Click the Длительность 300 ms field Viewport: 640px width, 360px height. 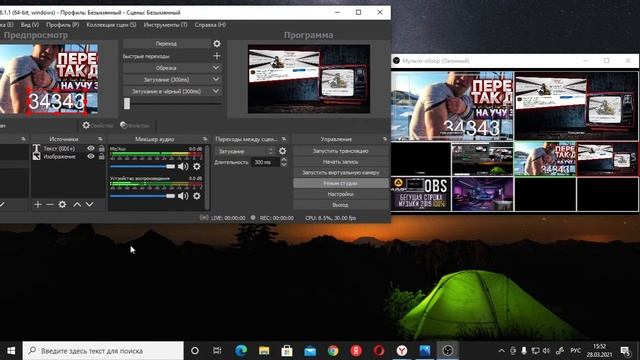point(265,162)
